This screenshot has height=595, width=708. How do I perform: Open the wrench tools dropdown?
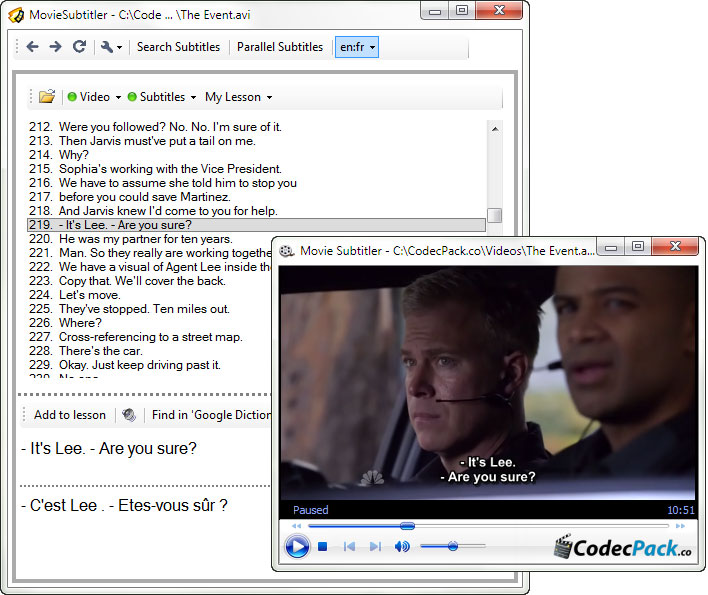click(111, 47)
